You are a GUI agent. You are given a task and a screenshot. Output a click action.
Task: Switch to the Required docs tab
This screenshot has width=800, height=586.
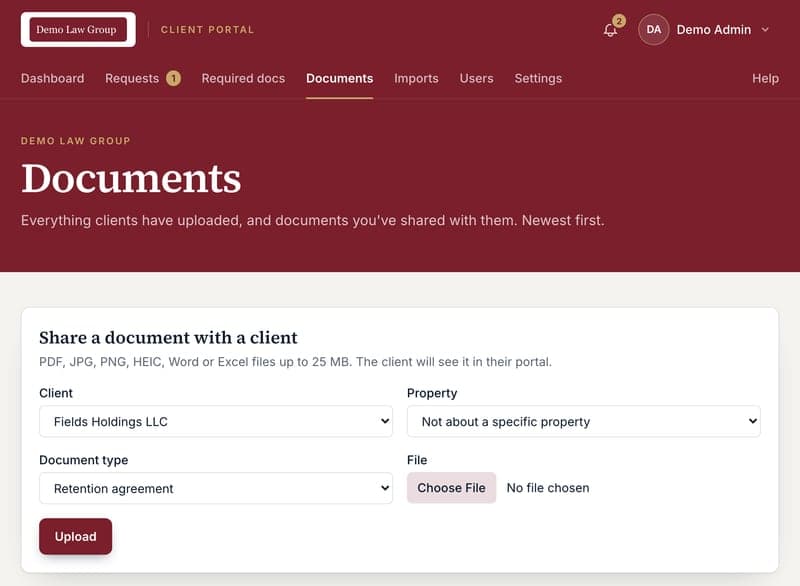(243, 79)
